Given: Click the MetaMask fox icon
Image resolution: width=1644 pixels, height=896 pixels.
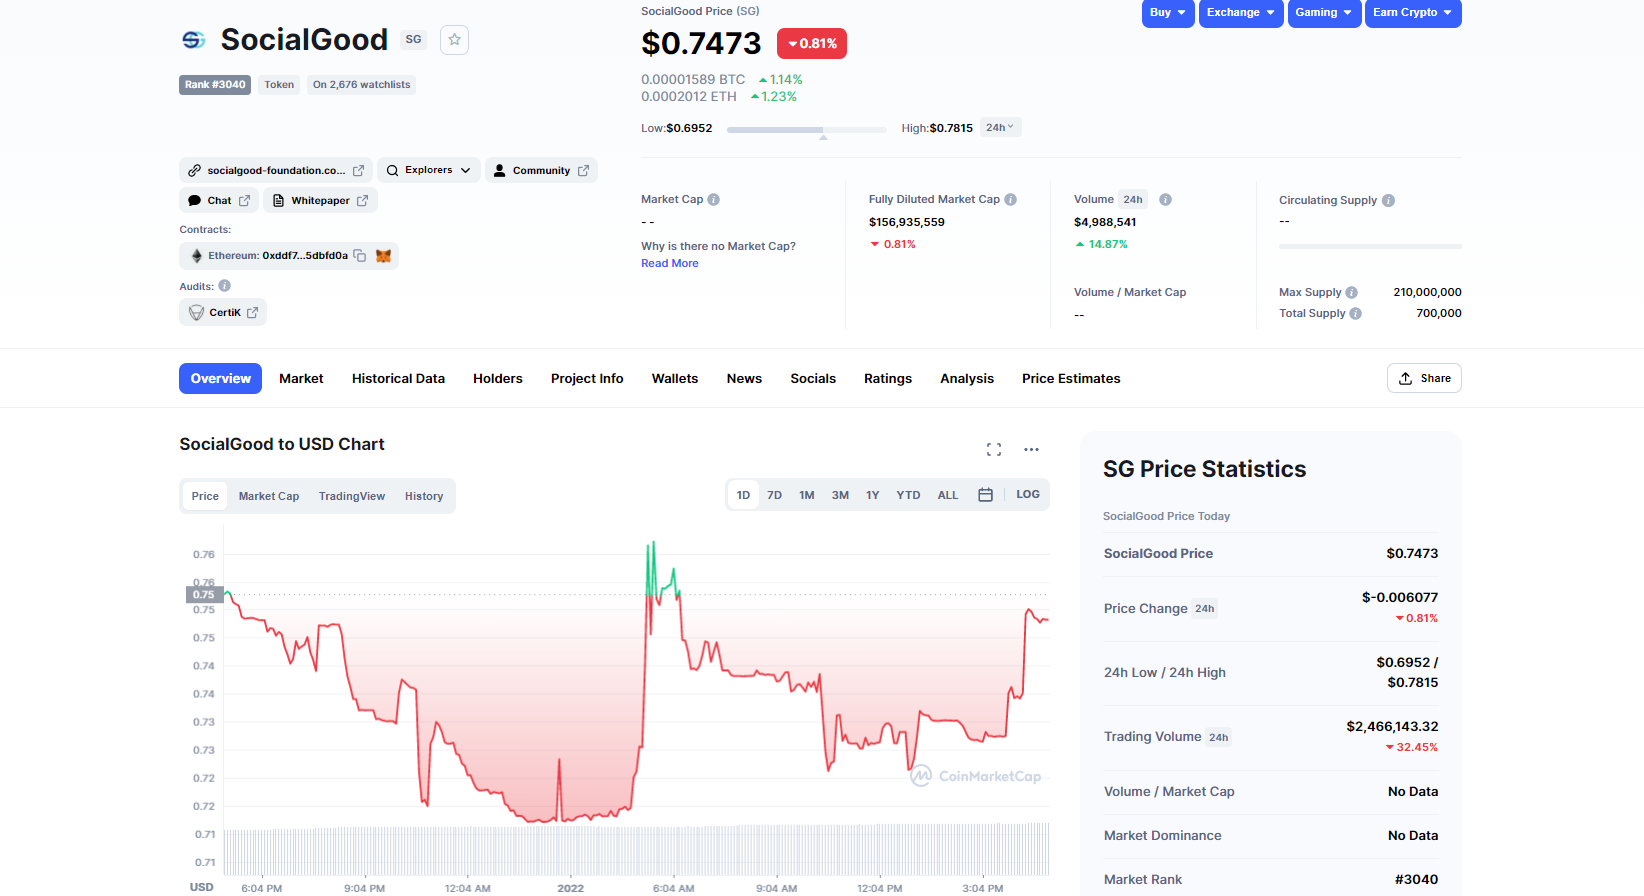Looking at the screenshot, I should (x=383, y=256).
